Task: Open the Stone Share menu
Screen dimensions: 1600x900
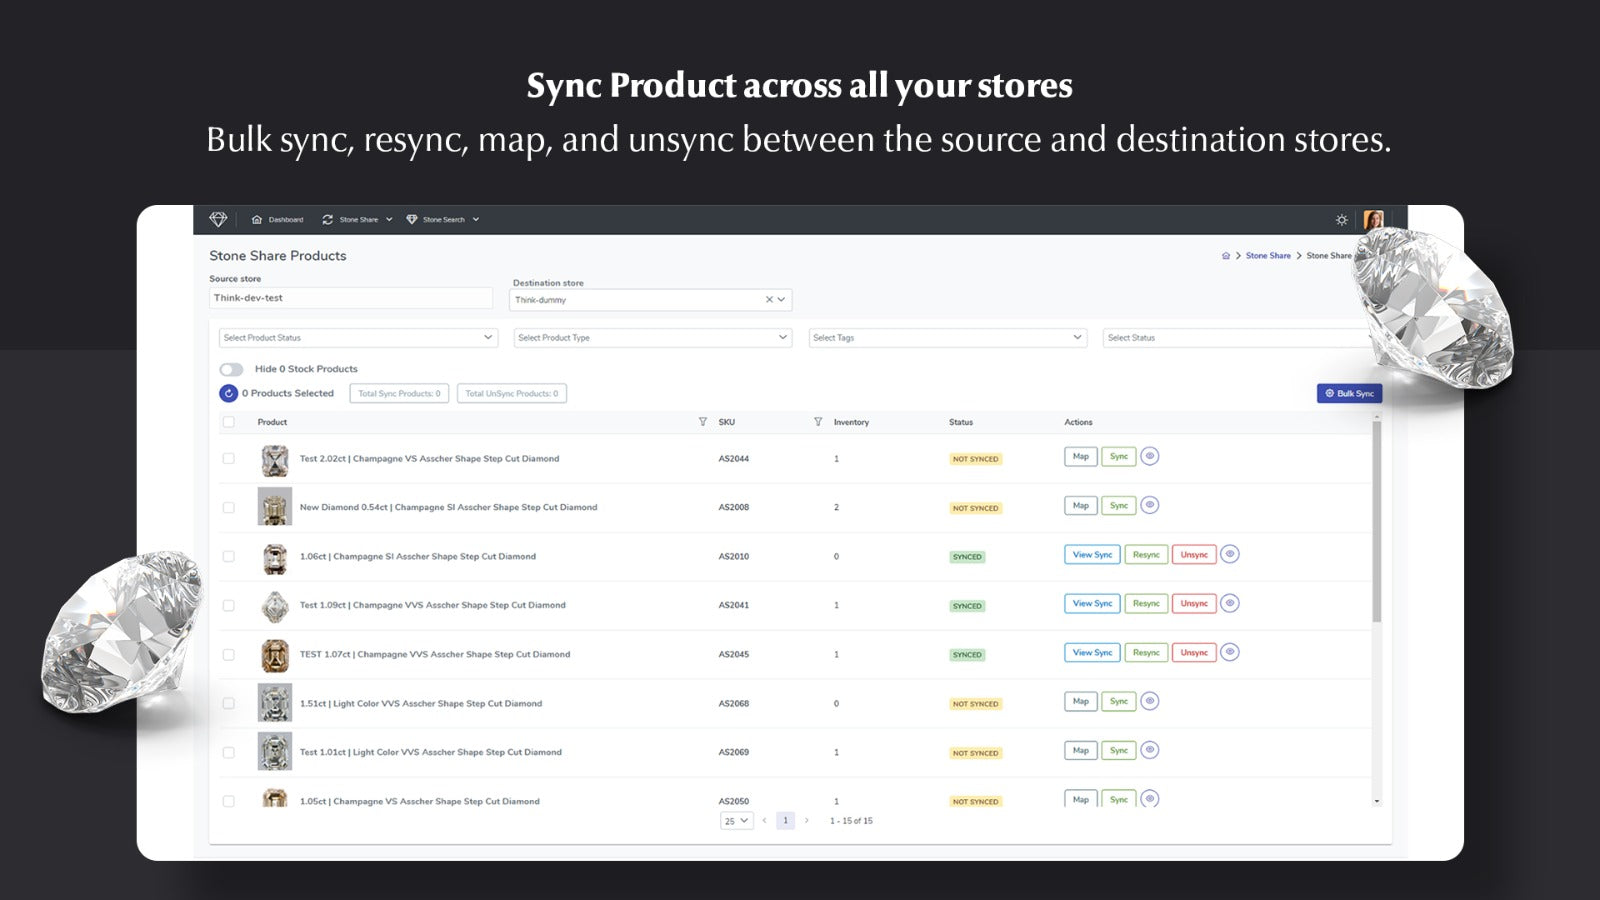Action: (356, 219)
